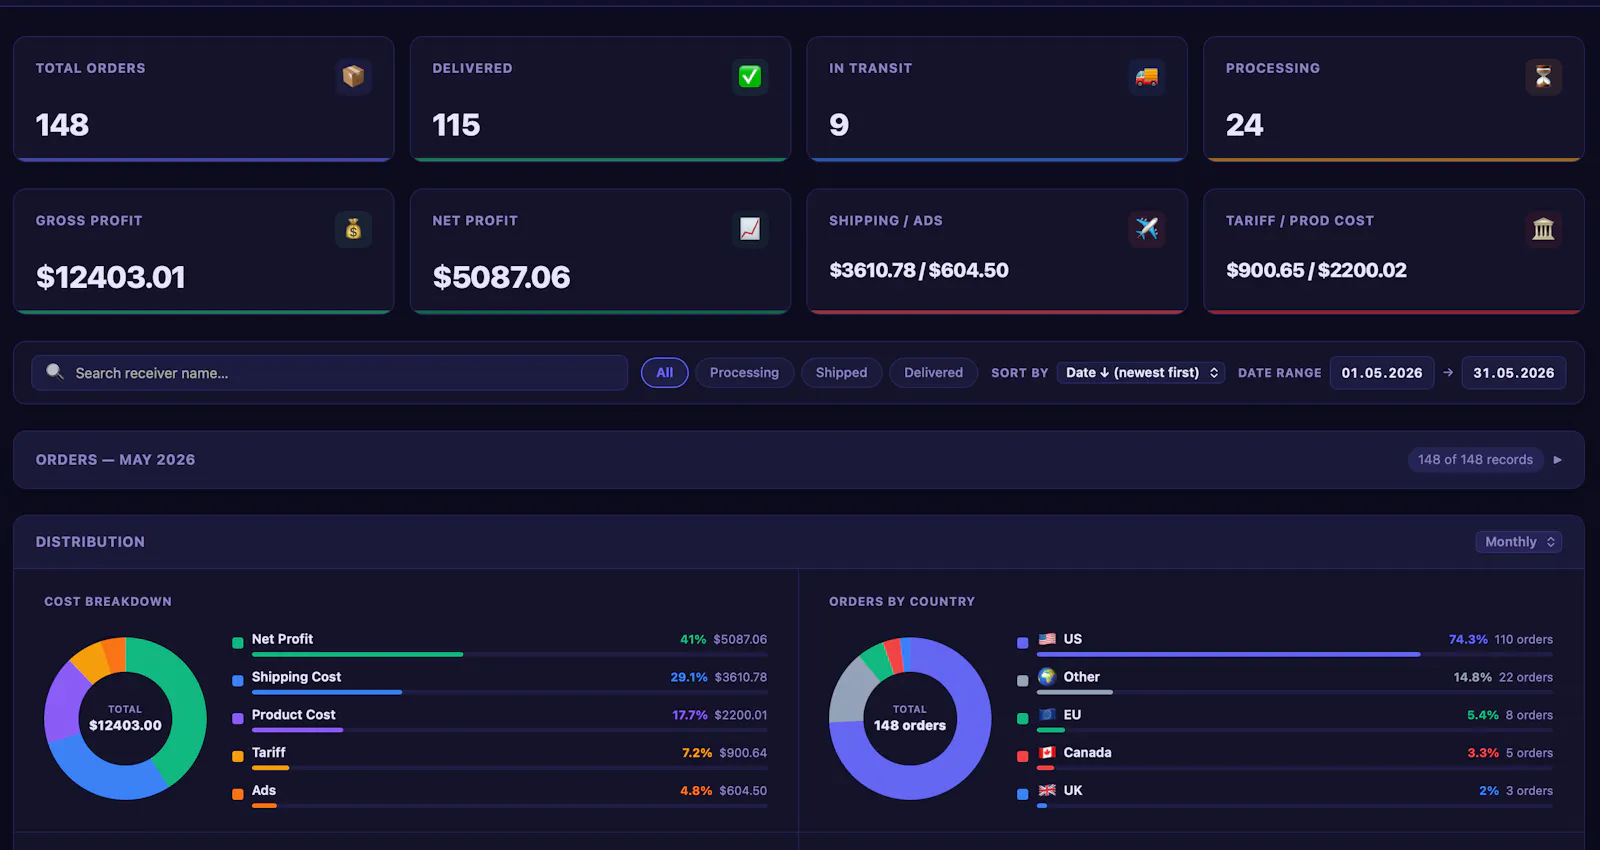Click the EU flag icon

pos(1047,715)
